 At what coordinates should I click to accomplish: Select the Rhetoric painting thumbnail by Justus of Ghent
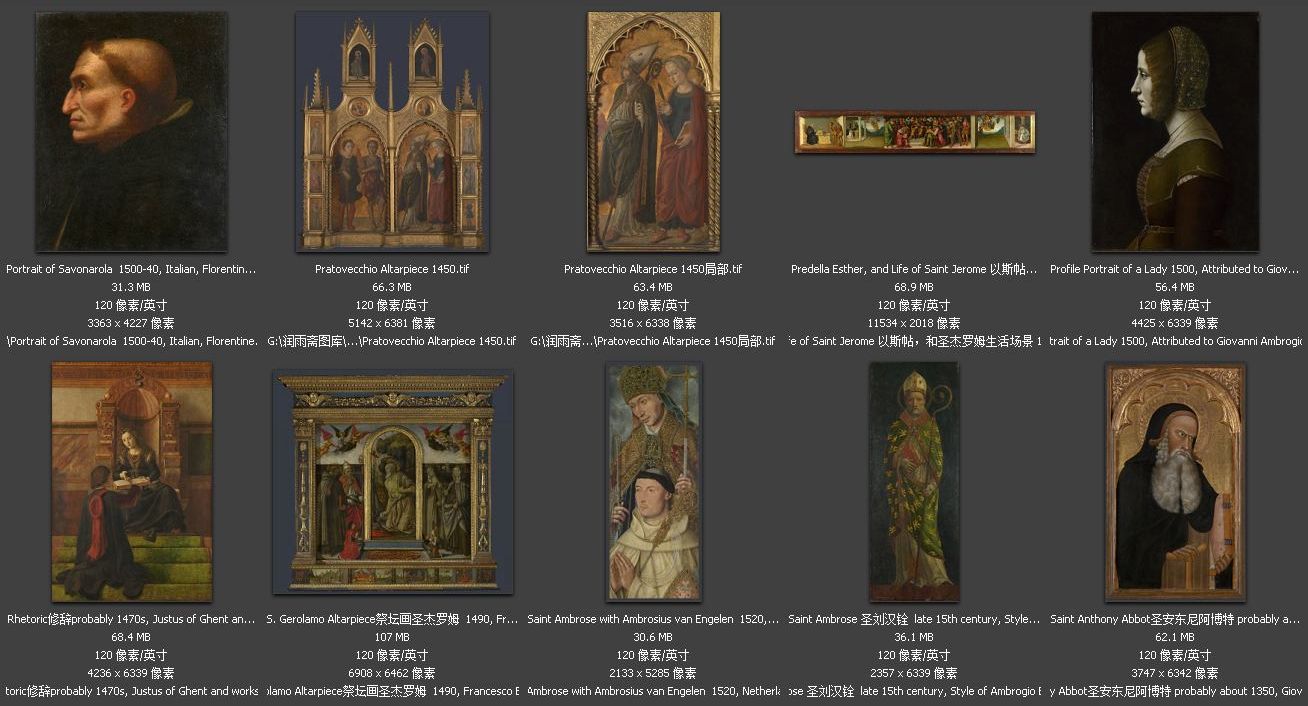(131, 482)
